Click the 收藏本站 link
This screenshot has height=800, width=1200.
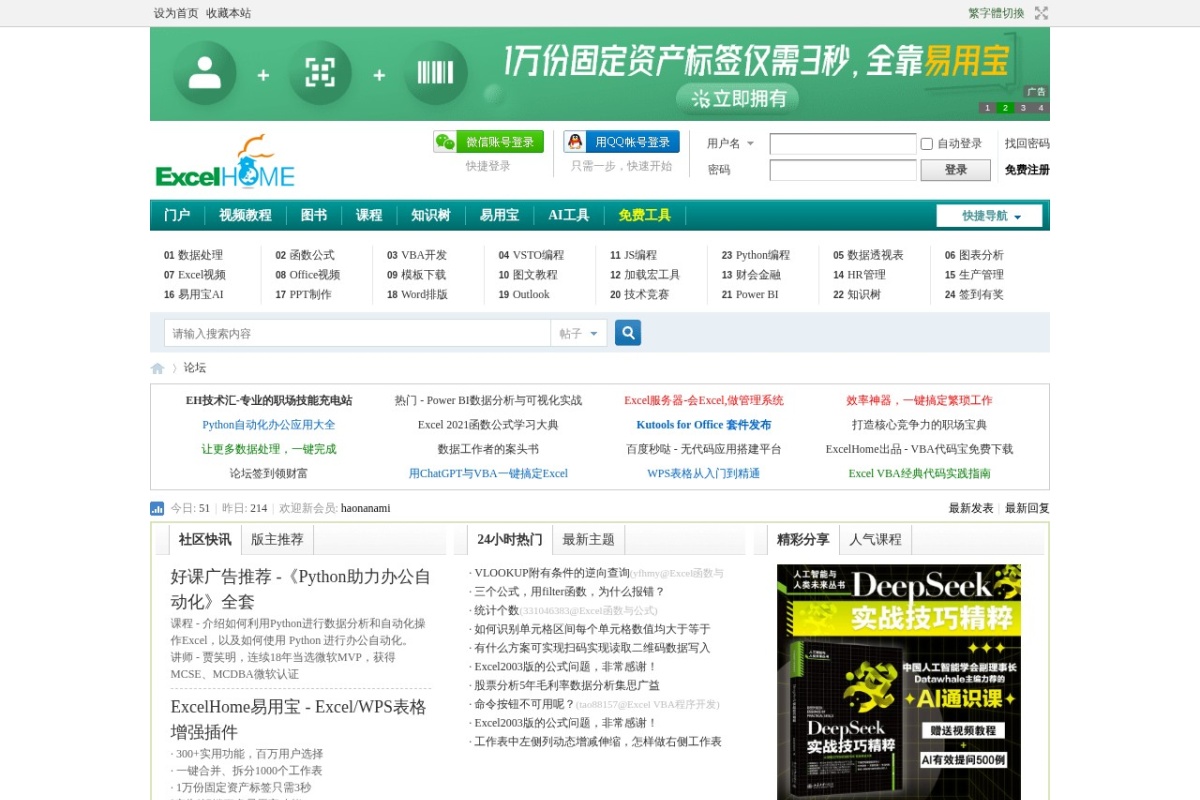[x=228, y=13]
